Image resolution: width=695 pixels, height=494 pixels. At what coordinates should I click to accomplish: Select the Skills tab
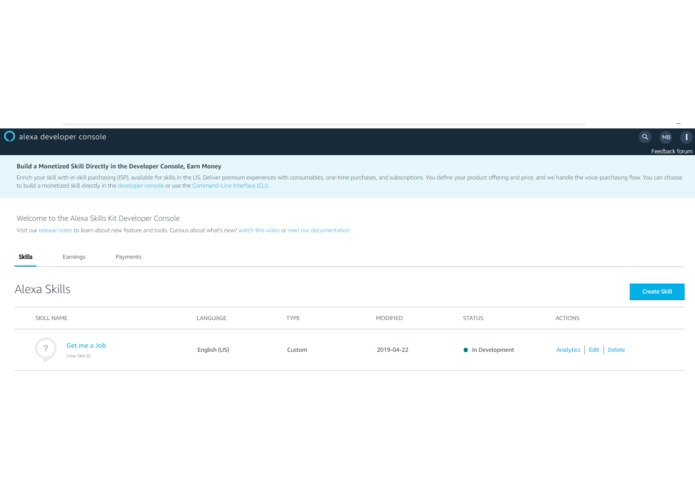[x=25, y=257]
